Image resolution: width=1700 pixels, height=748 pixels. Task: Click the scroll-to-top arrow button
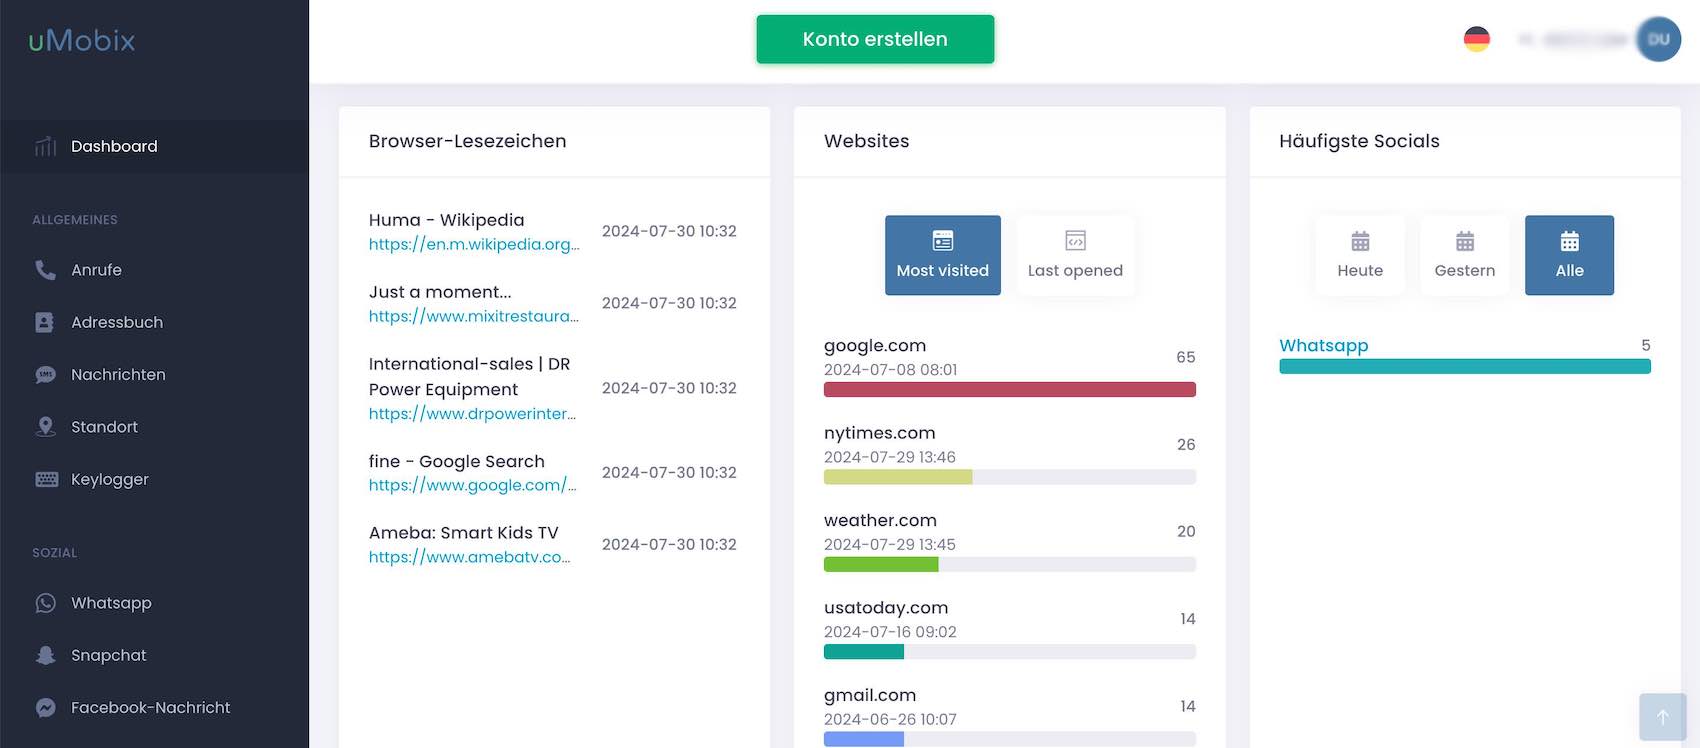click(1662, 717)
